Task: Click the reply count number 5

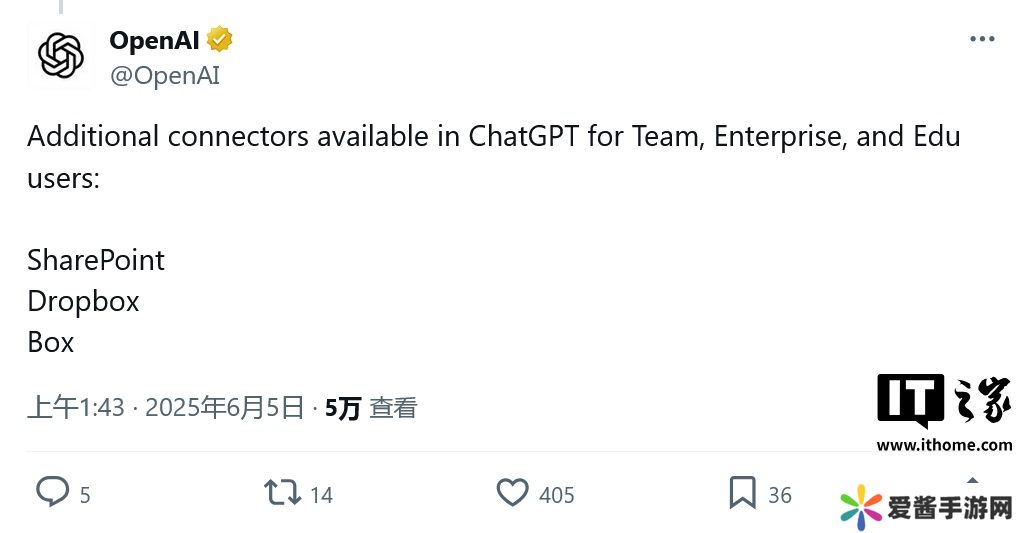Action: pos(85,495)
